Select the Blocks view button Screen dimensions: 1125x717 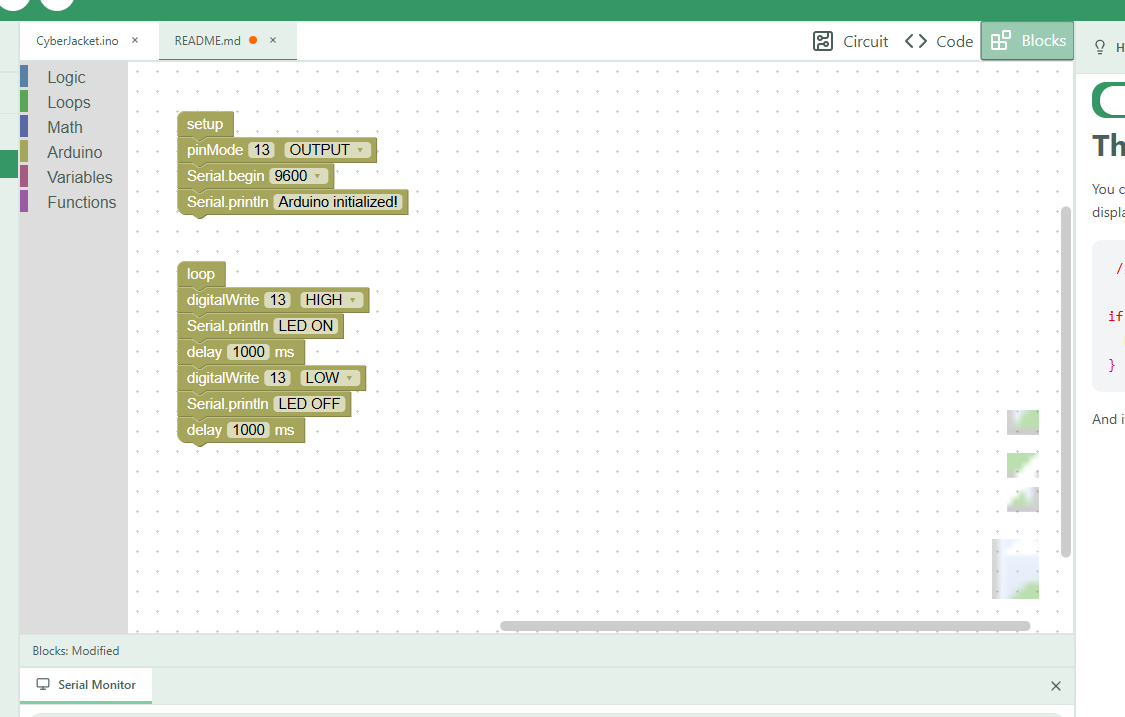point(1027,41)
